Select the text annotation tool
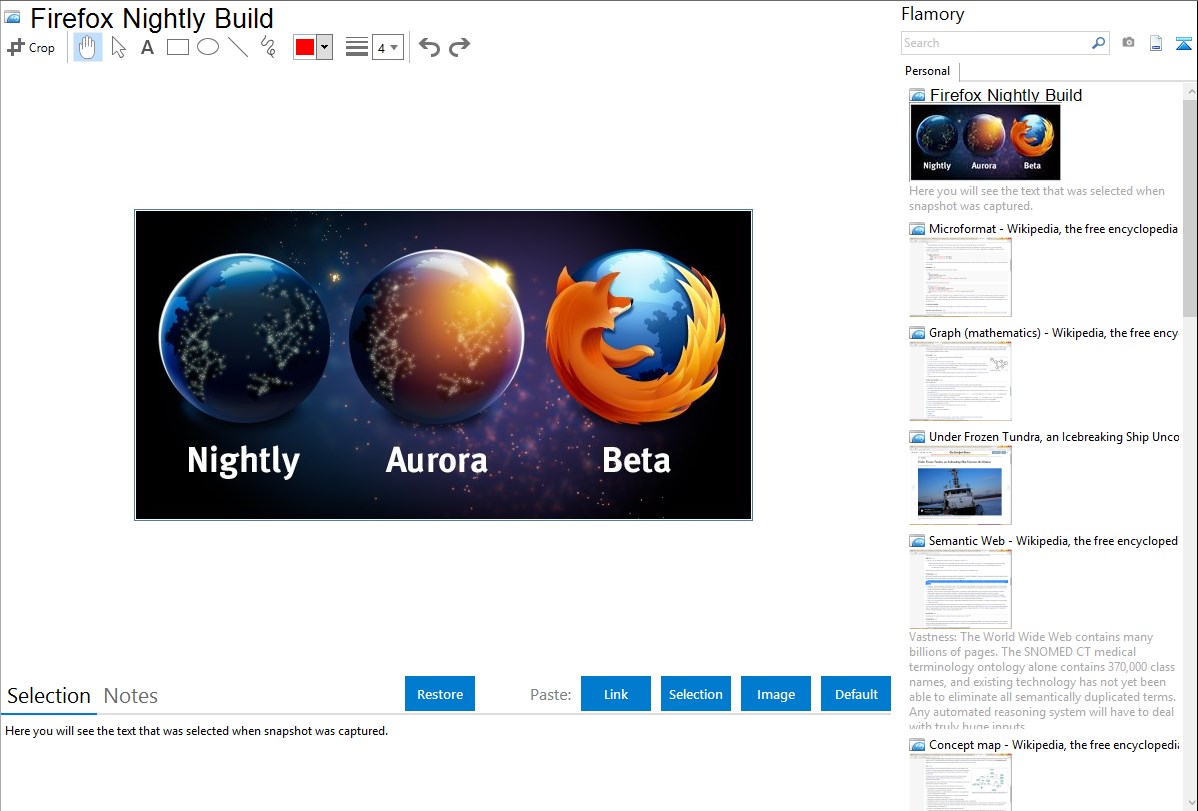This screenshot has width=1198, height=811. 147,47
